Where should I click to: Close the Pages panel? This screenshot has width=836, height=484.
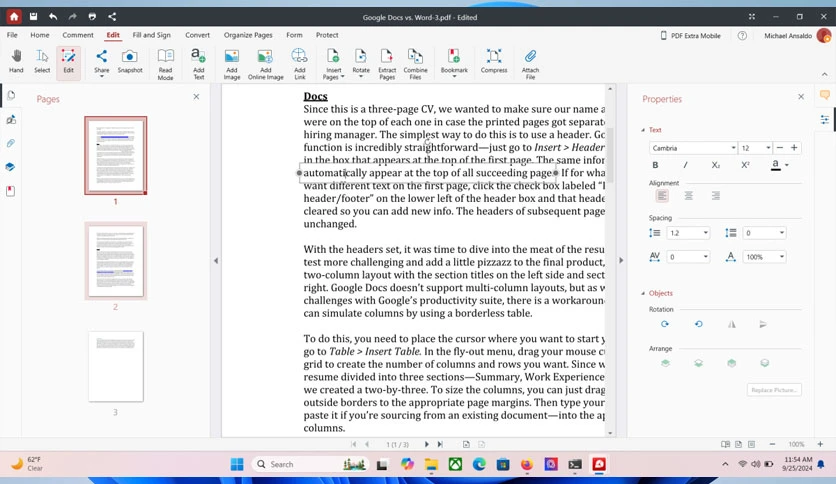[196, 96]
